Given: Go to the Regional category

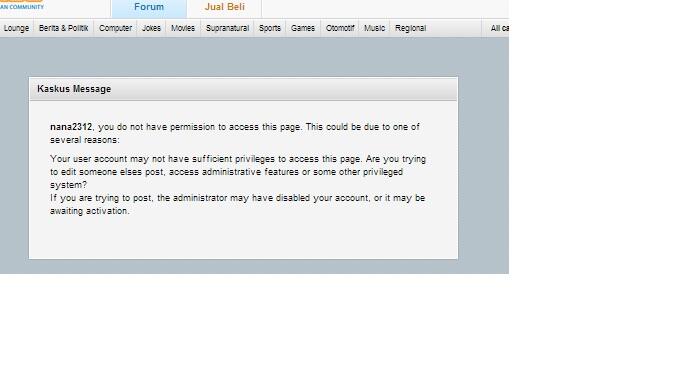Looking at the screenshot, I should click(x=410, y=28).
